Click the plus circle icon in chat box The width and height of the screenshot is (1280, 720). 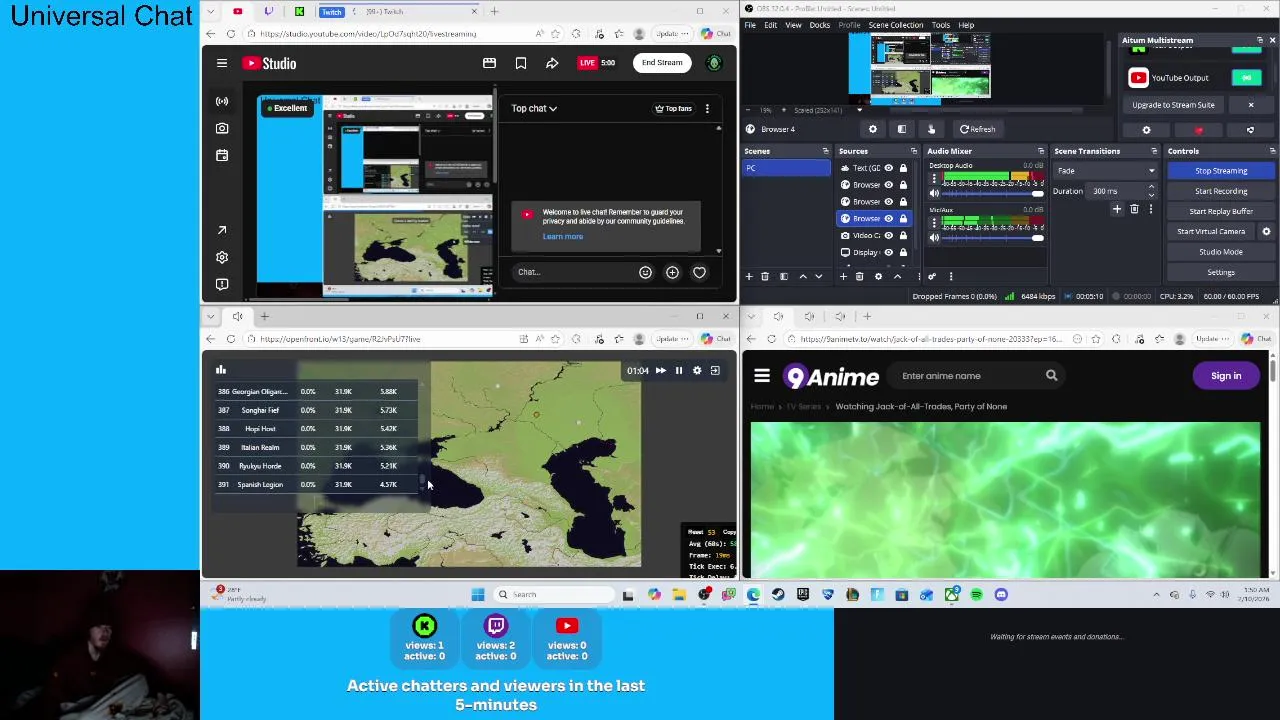(672, 272)
